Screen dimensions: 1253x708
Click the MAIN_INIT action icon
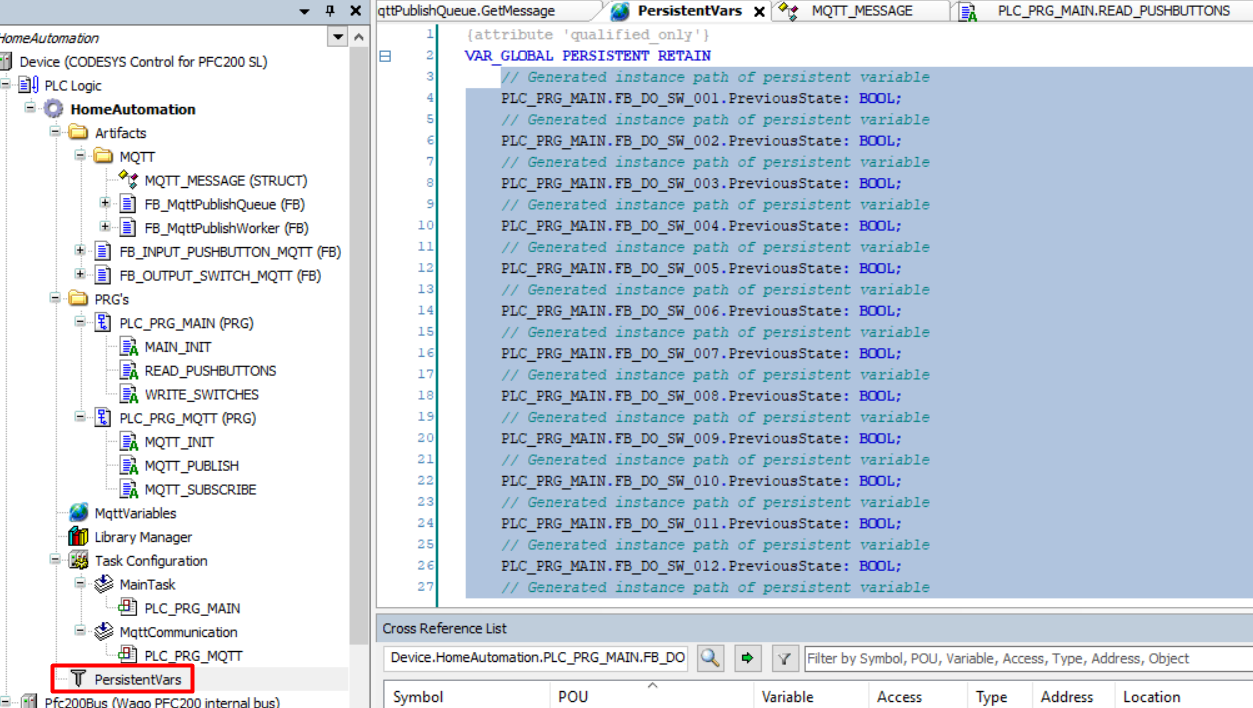[128, 347]
